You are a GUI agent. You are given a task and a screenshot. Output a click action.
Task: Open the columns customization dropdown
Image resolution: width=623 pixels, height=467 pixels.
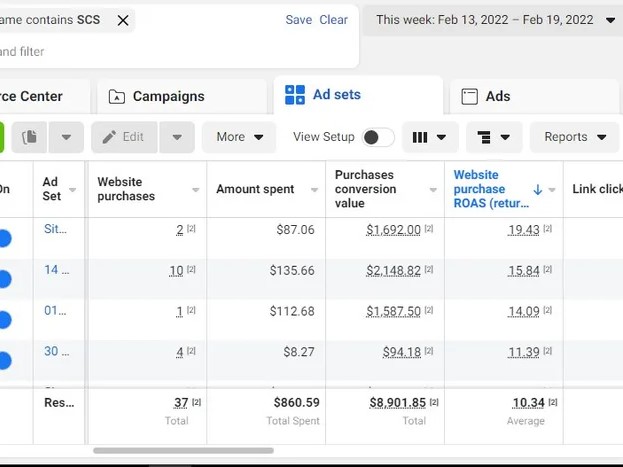pos(430,137)
